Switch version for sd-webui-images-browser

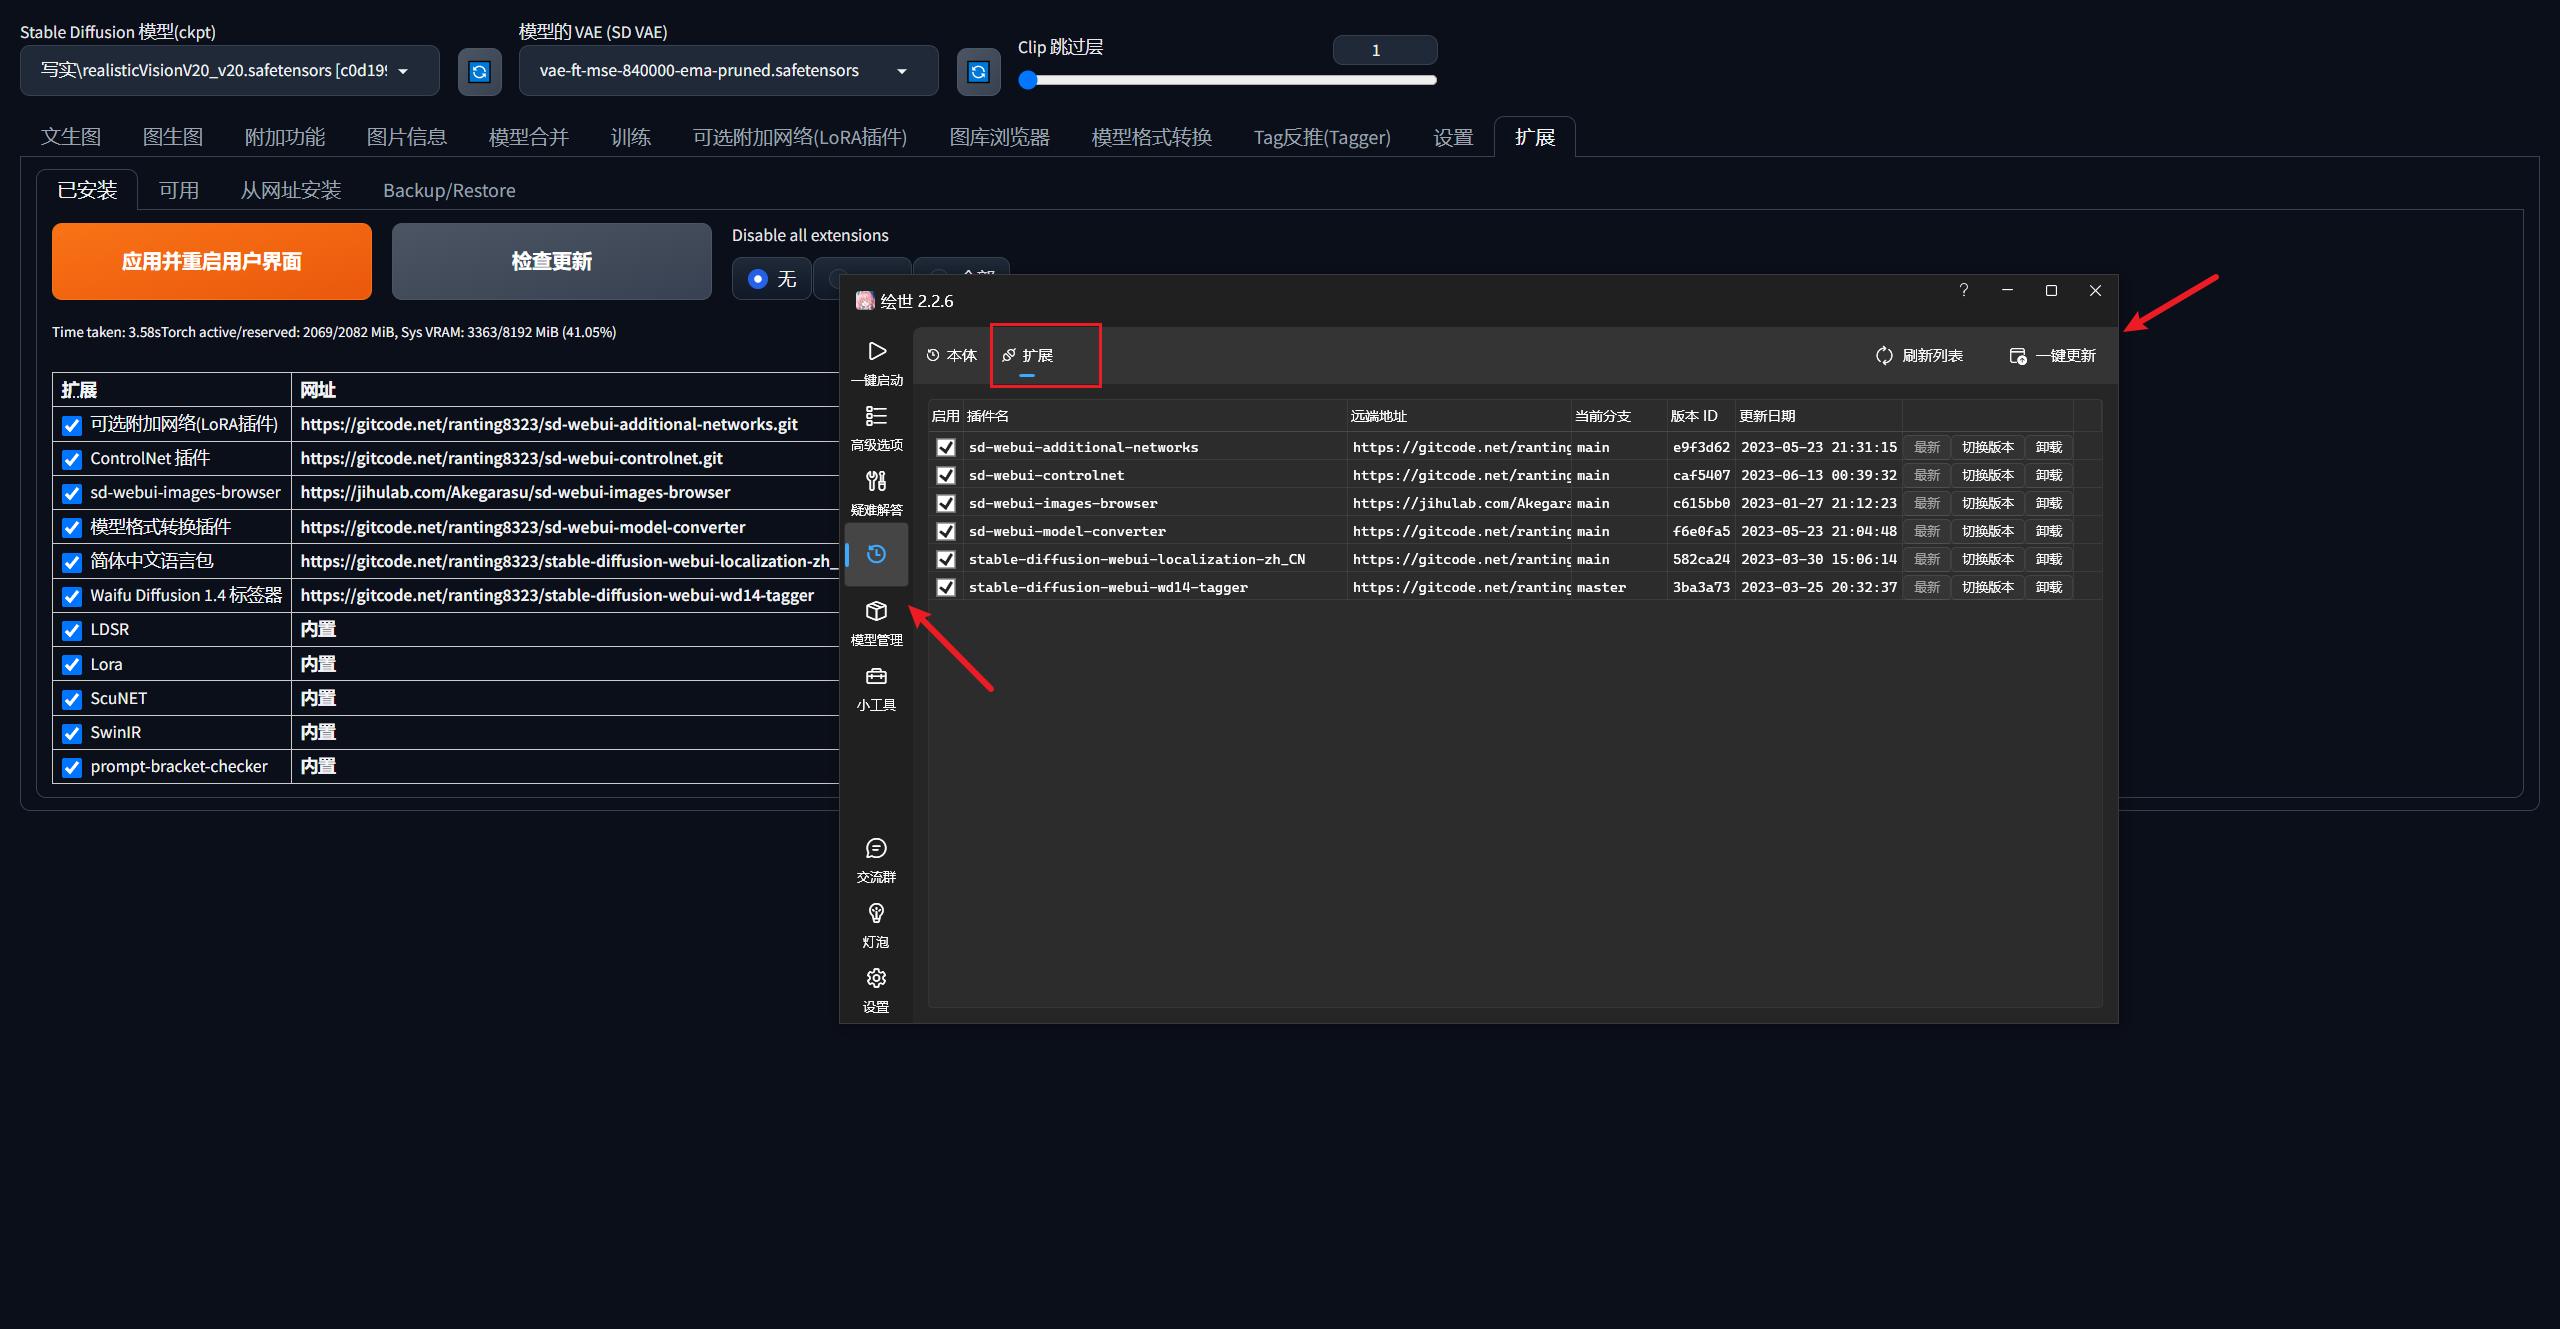point(1987,504)
